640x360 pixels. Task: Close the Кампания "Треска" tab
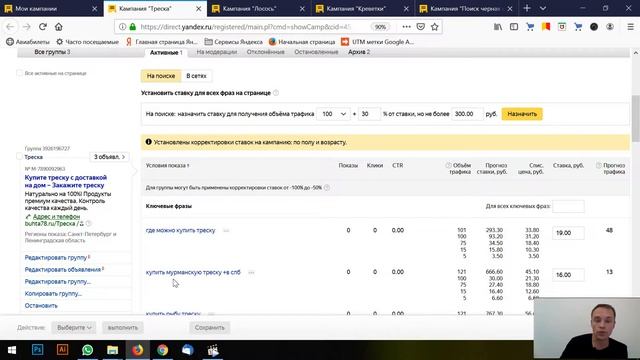tap(198, 8)
